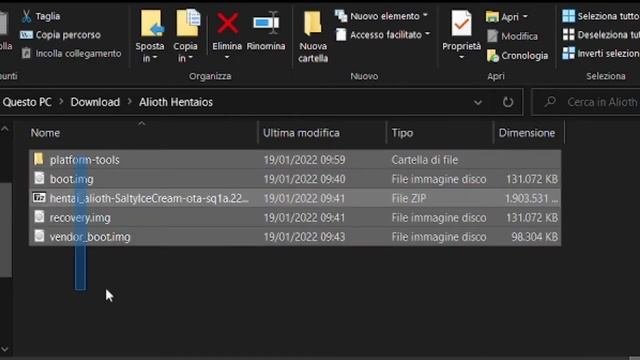Image resolution: width=640 pixels, height=360 pixels.
Task: Sort by the Tipo column header
Action: point(402,133)
